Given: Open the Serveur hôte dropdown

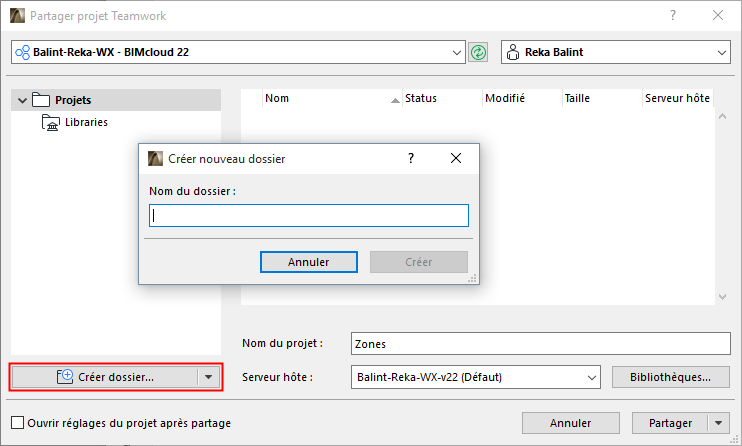Looking at the screenshot, I should (x=589, y=377).
